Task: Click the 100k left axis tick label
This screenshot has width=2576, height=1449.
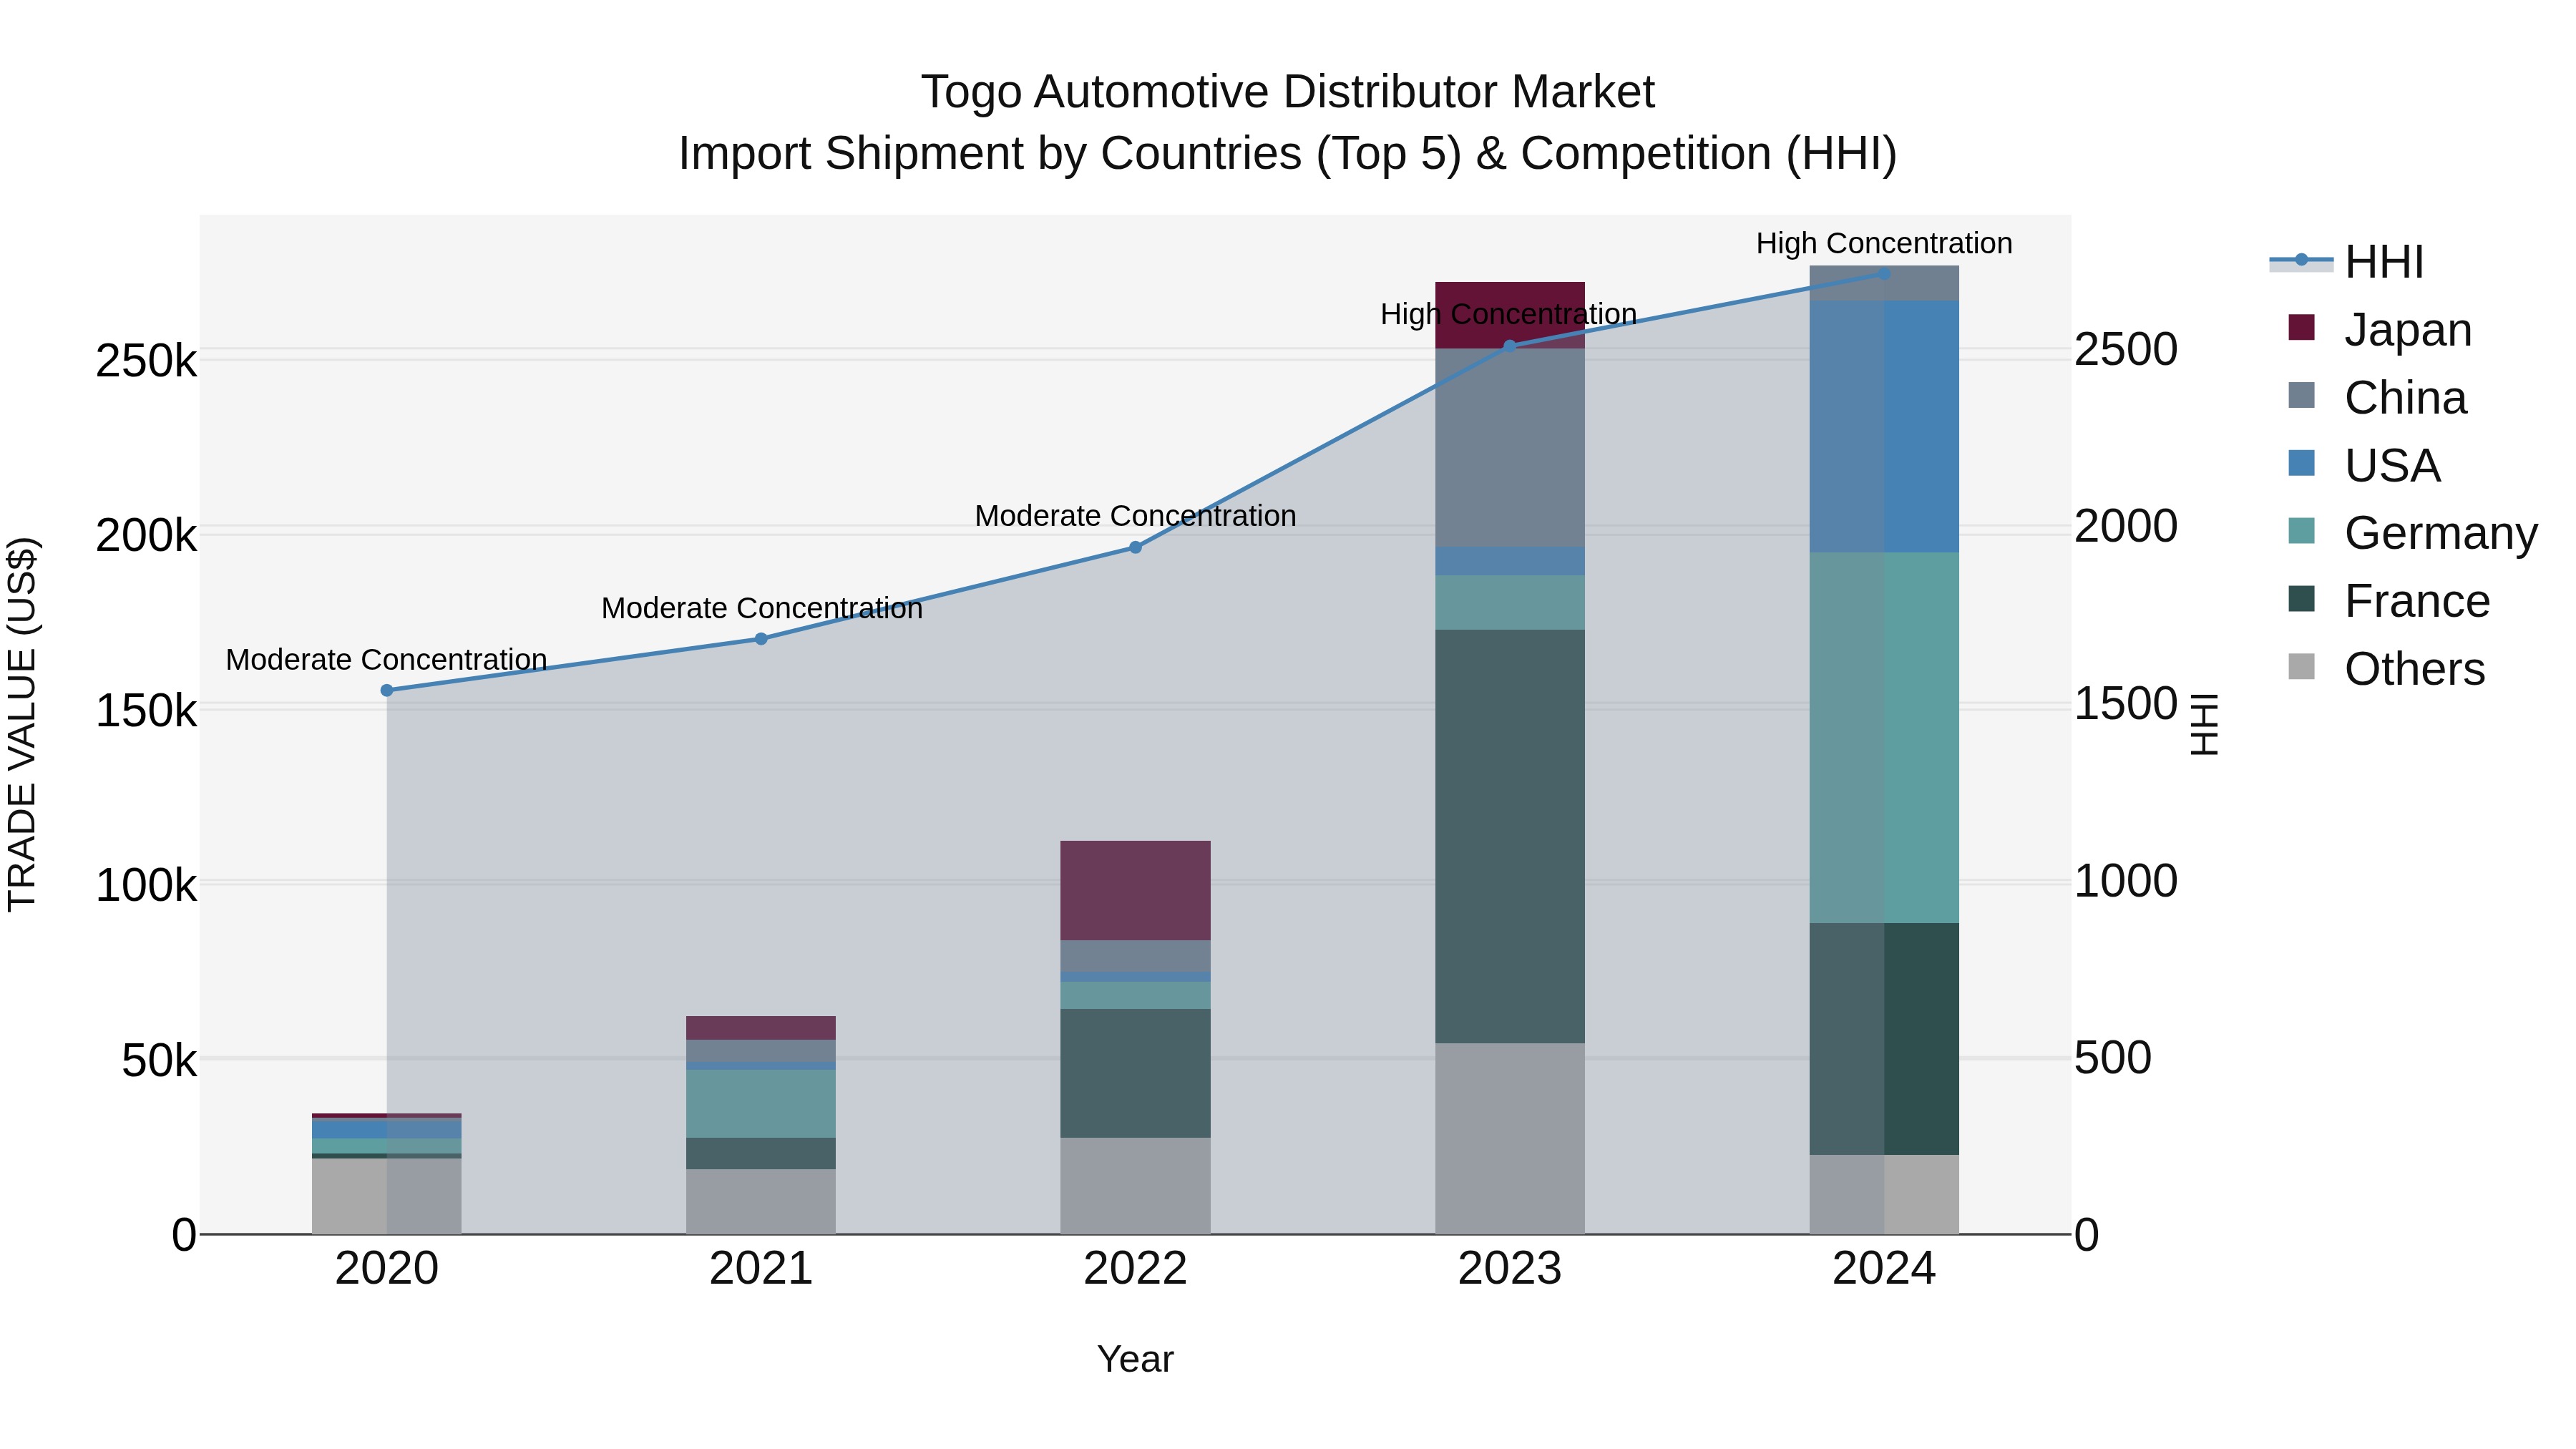Action: [x=146, y=886]
